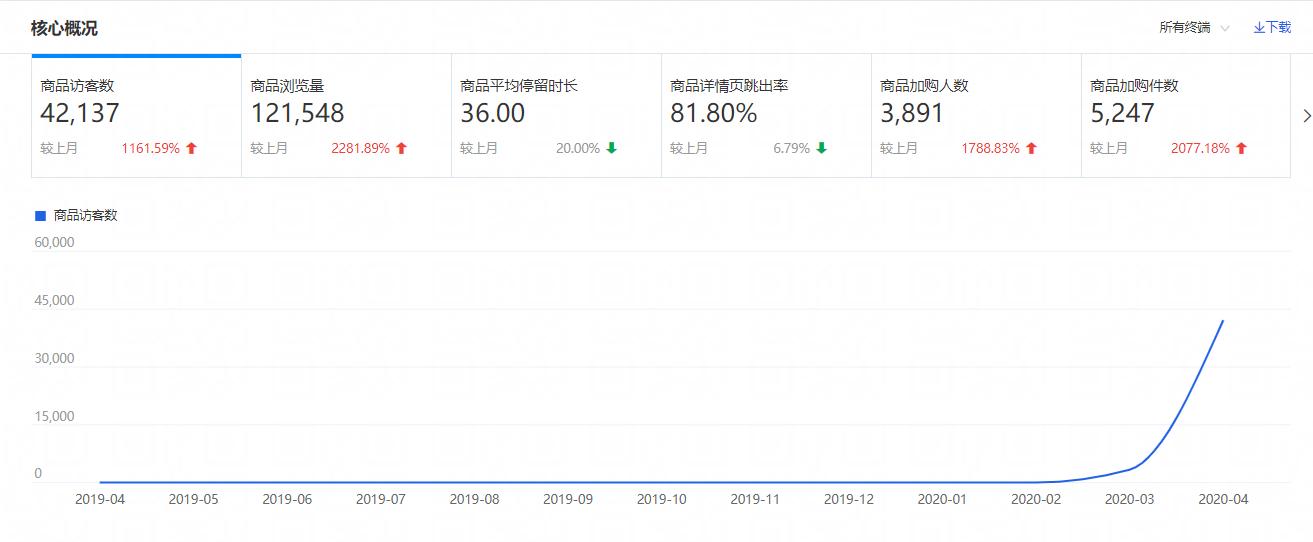Open the 商品加购件数 metric card

[x=1186, y=116]
